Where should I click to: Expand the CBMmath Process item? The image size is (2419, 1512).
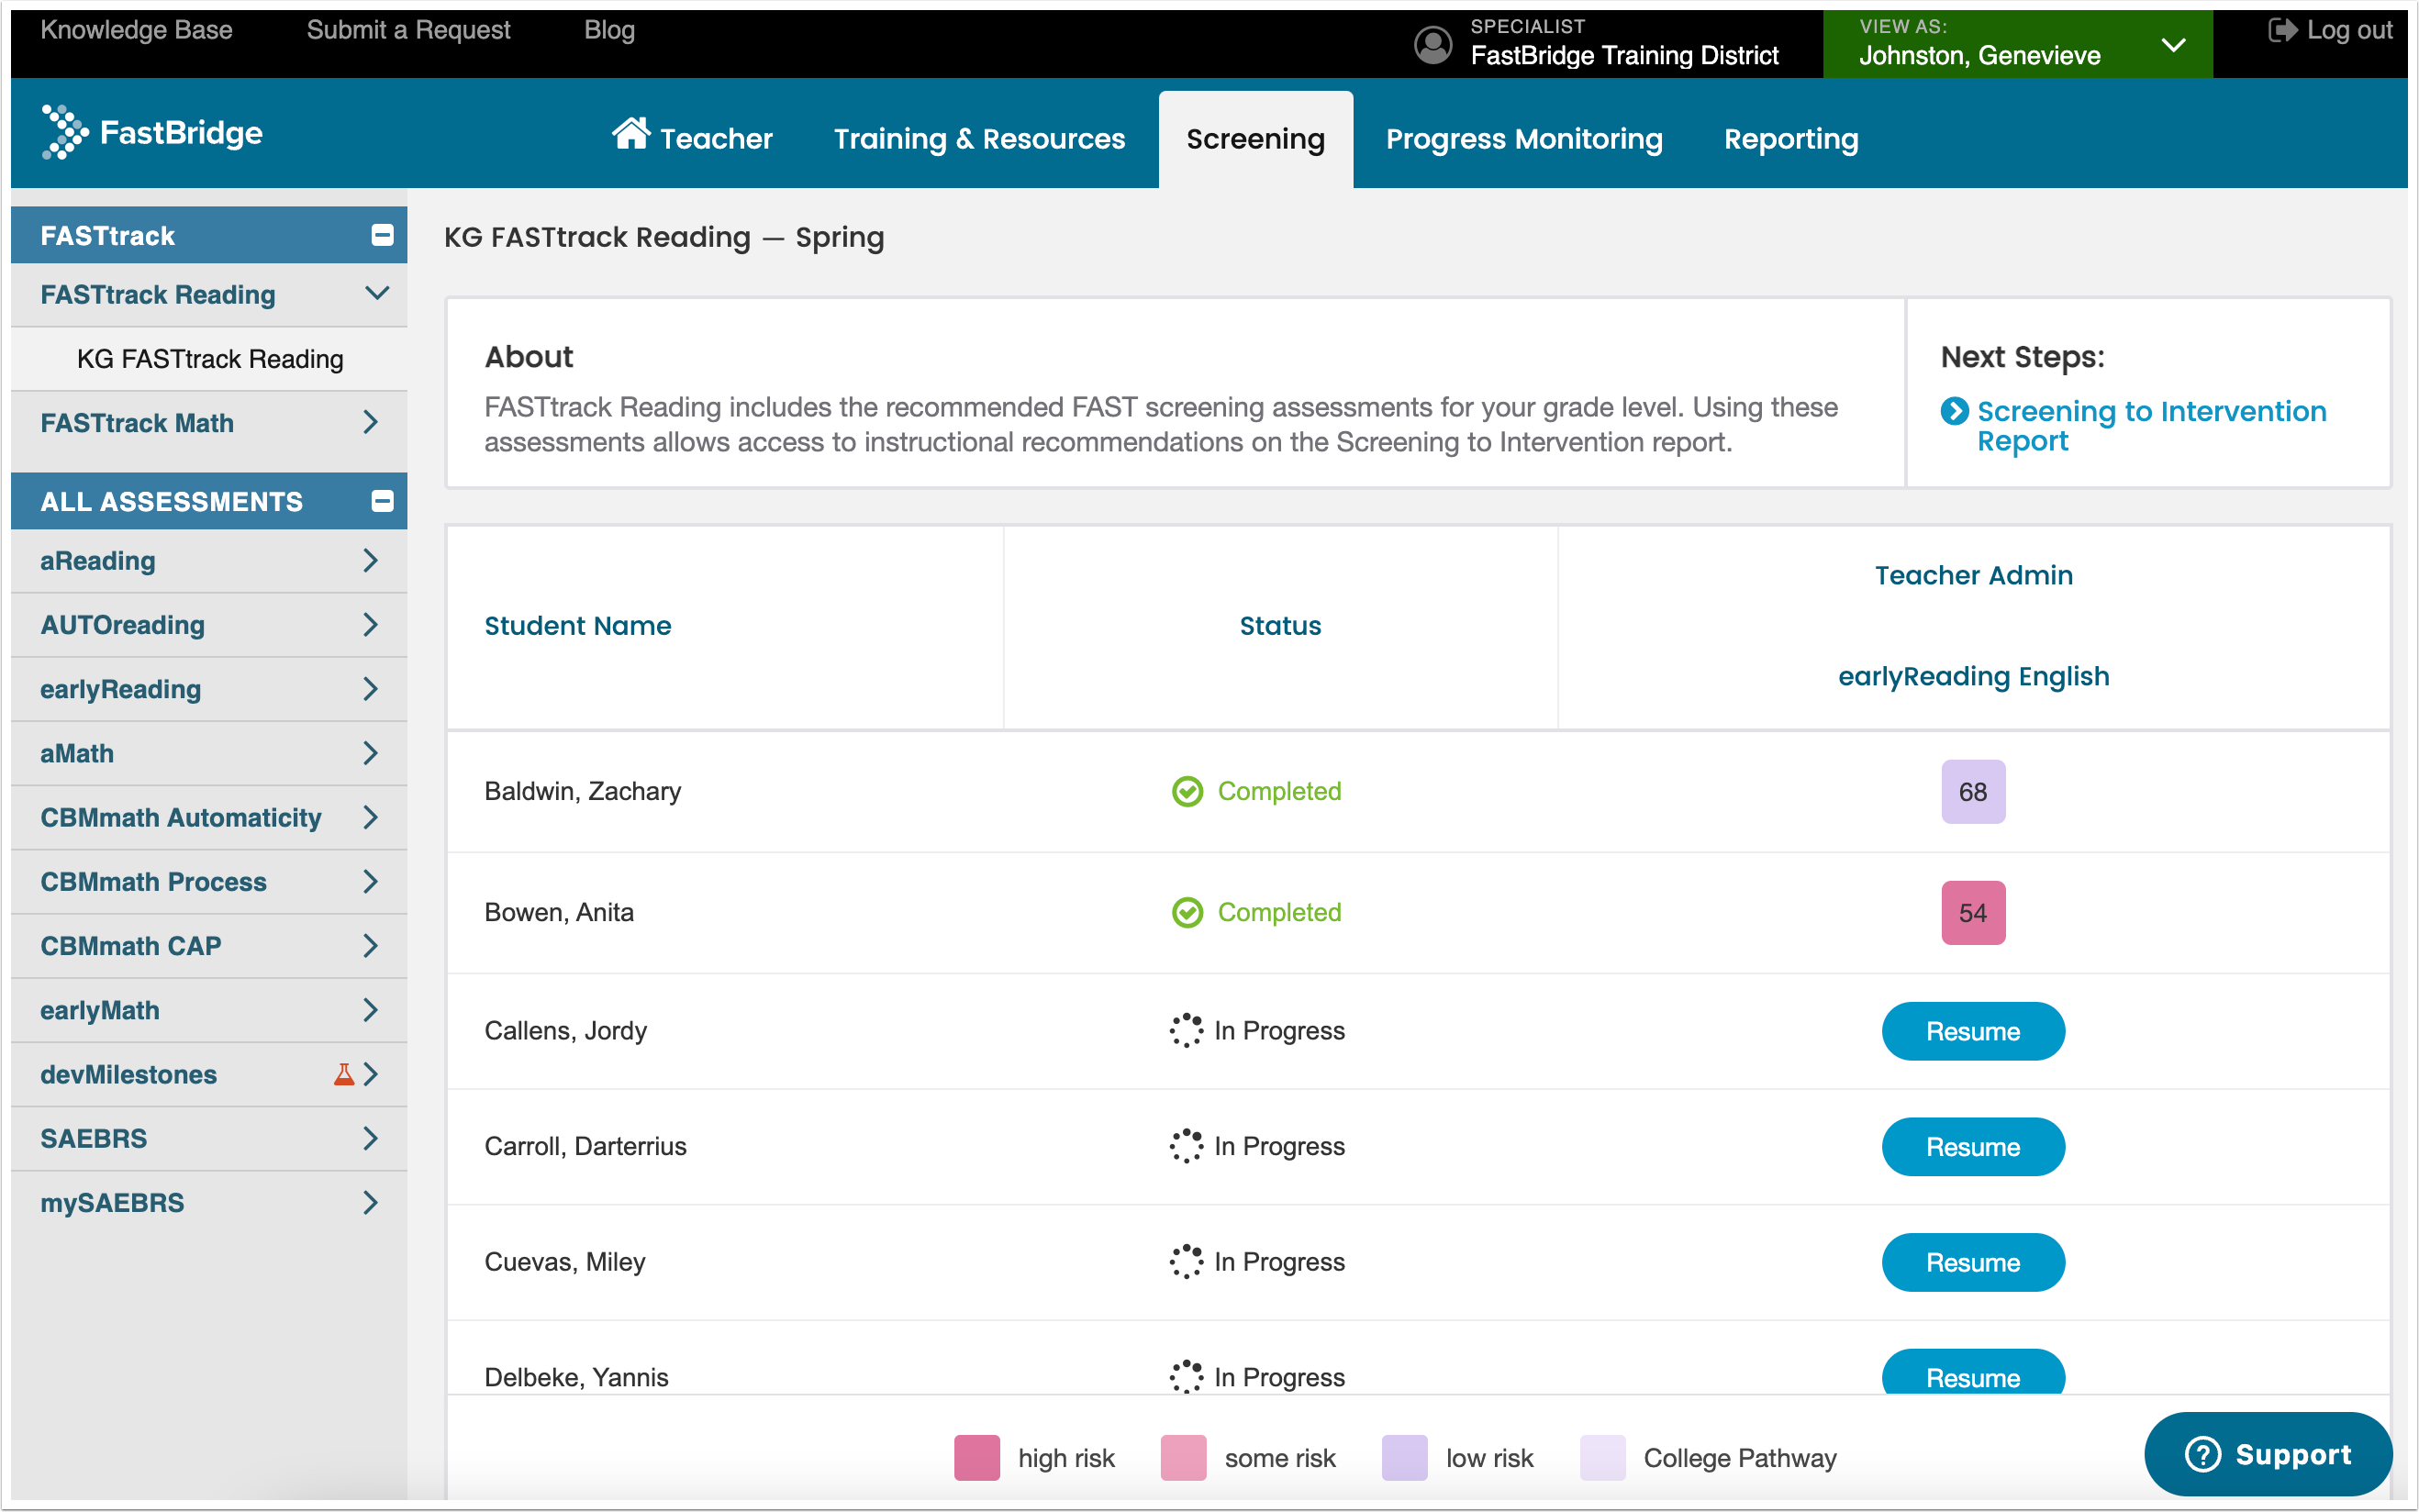209,881
